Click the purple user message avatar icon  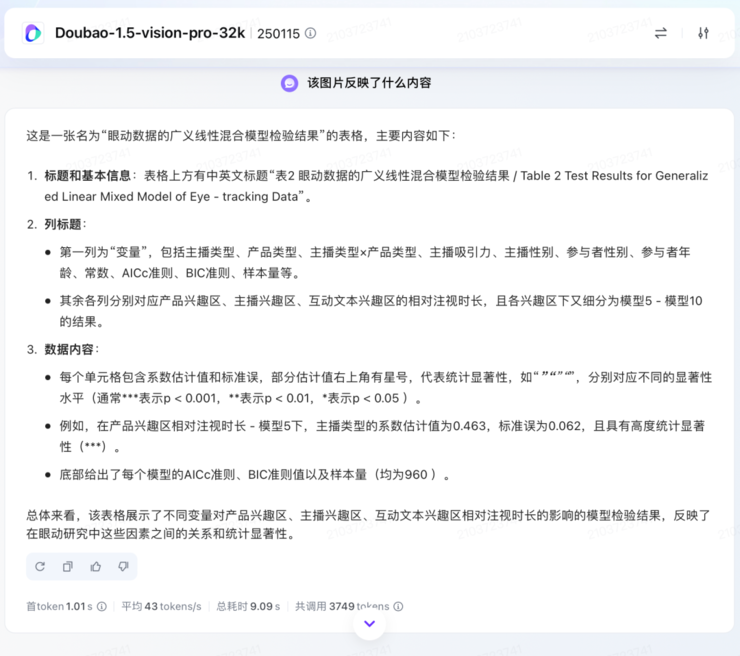pos(289,83)
